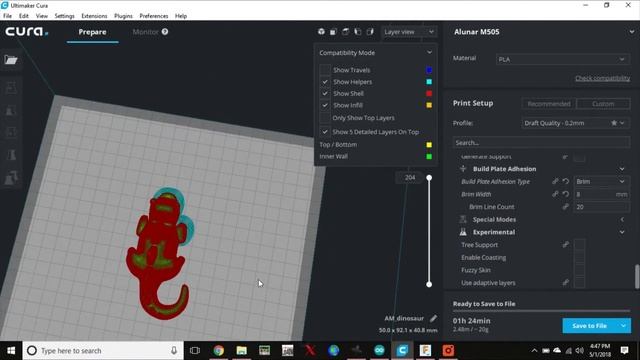
Task: Expand the Special Modes section
Action: click(x=622, y=220)
